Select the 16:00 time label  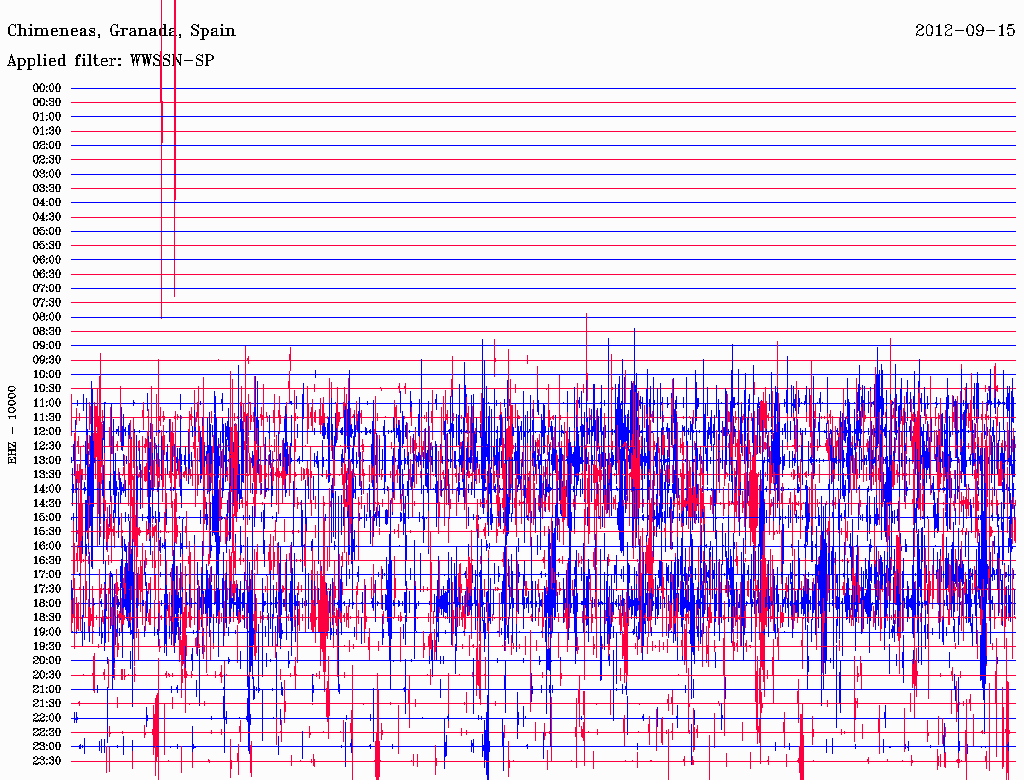(x=47, y=546)
